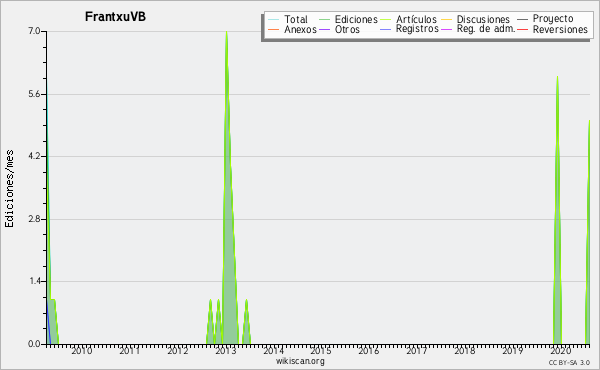Click the 2.8 y-axis value

click(x=34, y=219)
